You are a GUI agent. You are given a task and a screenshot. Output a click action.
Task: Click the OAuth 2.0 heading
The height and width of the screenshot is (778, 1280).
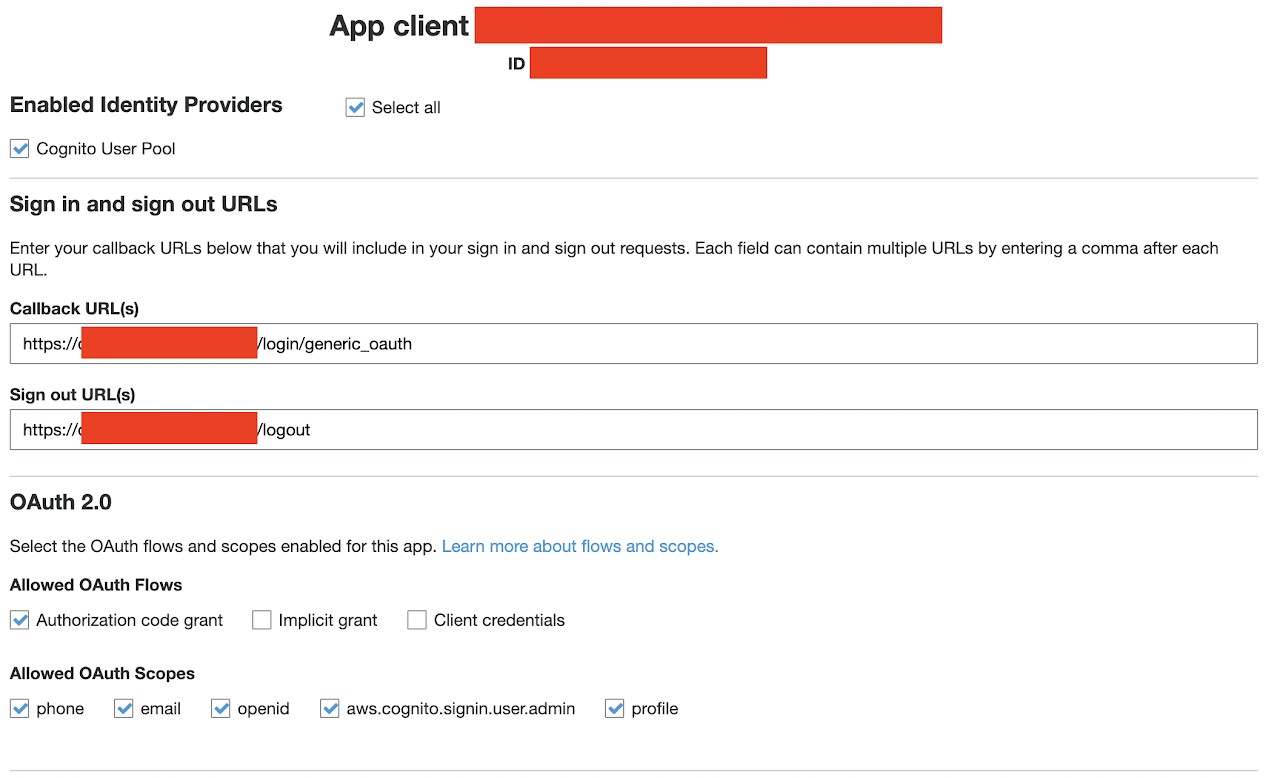tap(61, 502)
